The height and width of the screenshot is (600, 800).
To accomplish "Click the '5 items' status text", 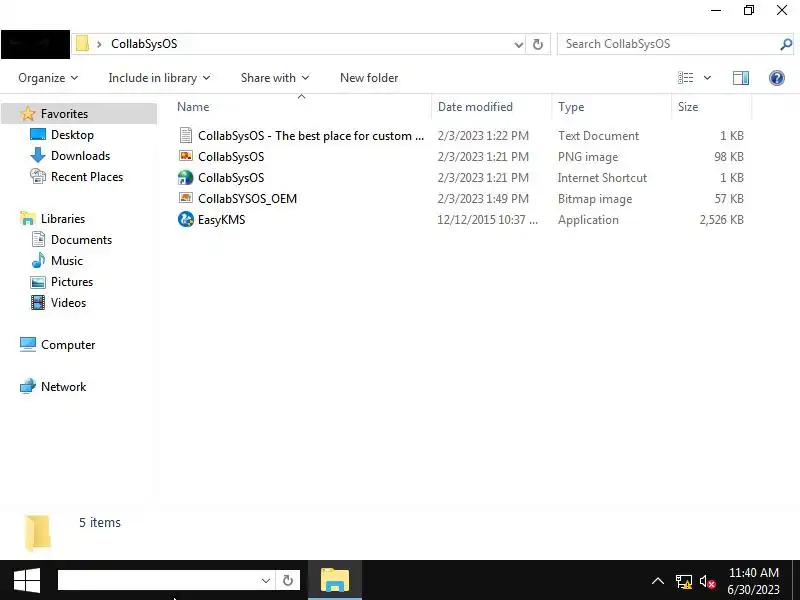I will tap(100, 522).
